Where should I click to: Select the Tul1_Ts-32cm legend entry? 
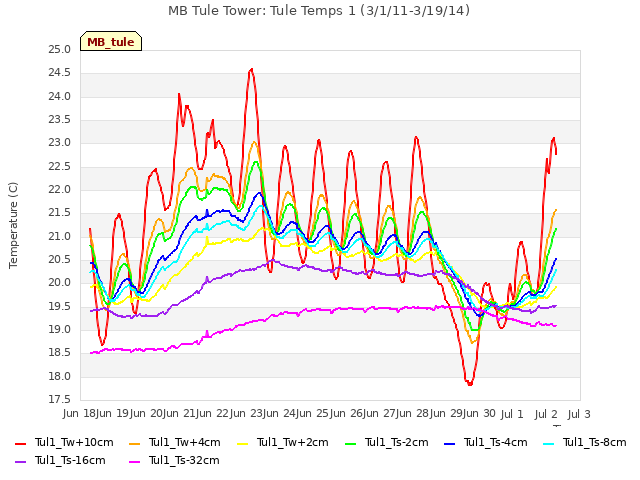click(174, 460)
